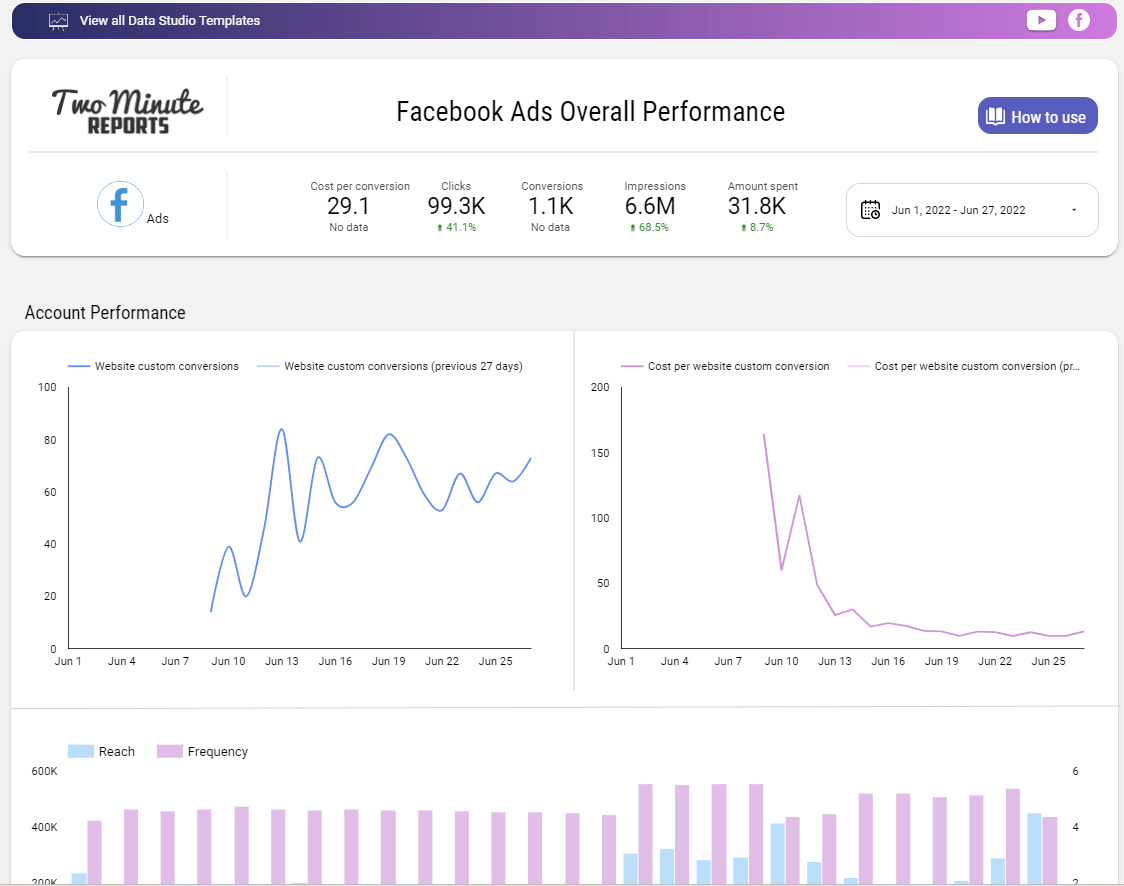1124x886 pixels.
Task: Click the book icon on How to use
Action: tap(995, 116)
